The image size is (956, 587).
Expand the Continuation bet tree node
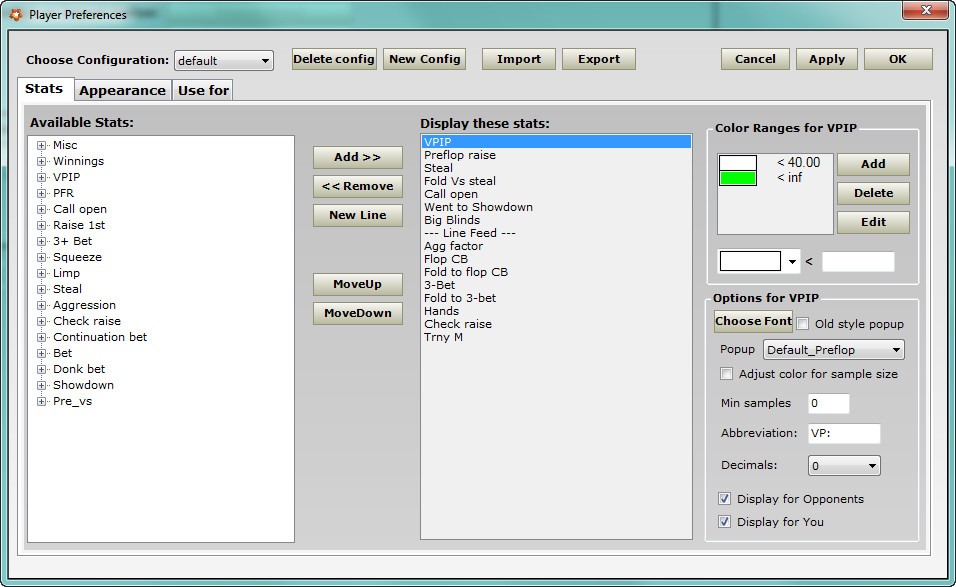click(41, 337)
